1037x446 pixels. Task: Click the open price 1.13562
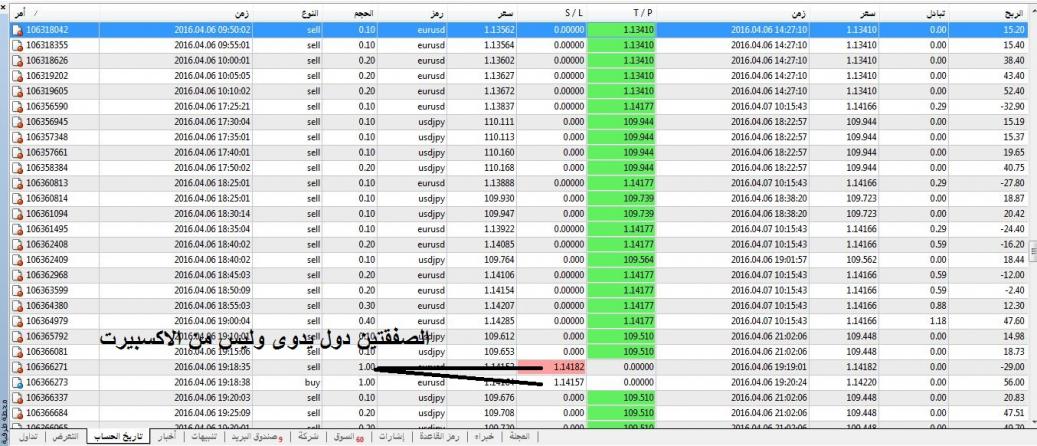499,30
